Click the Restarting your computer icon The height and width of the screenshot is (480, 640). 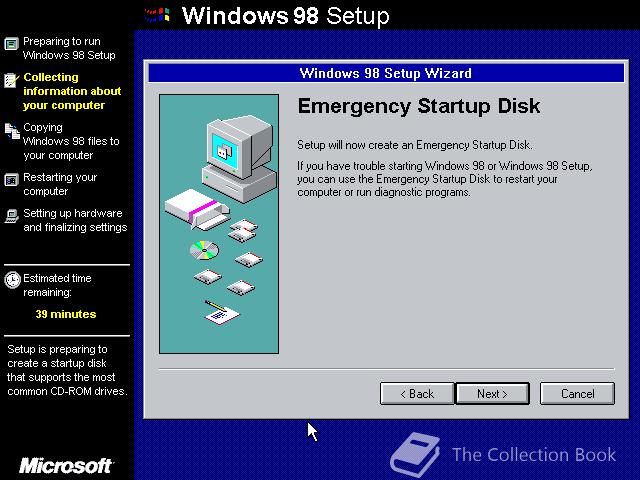tap(11, 180)
